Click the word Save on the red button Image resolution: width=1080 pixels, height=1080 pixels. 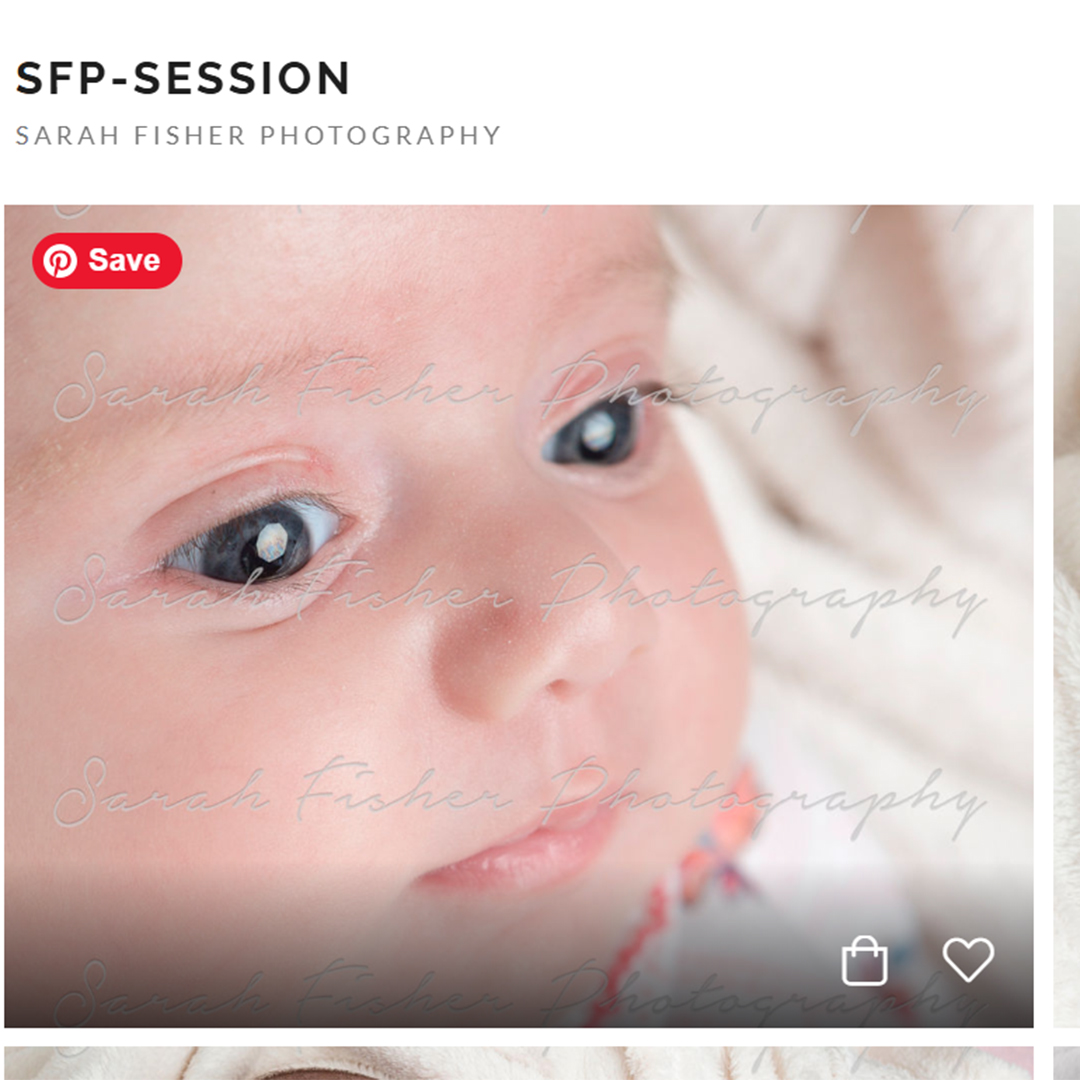tap(124, 261)
